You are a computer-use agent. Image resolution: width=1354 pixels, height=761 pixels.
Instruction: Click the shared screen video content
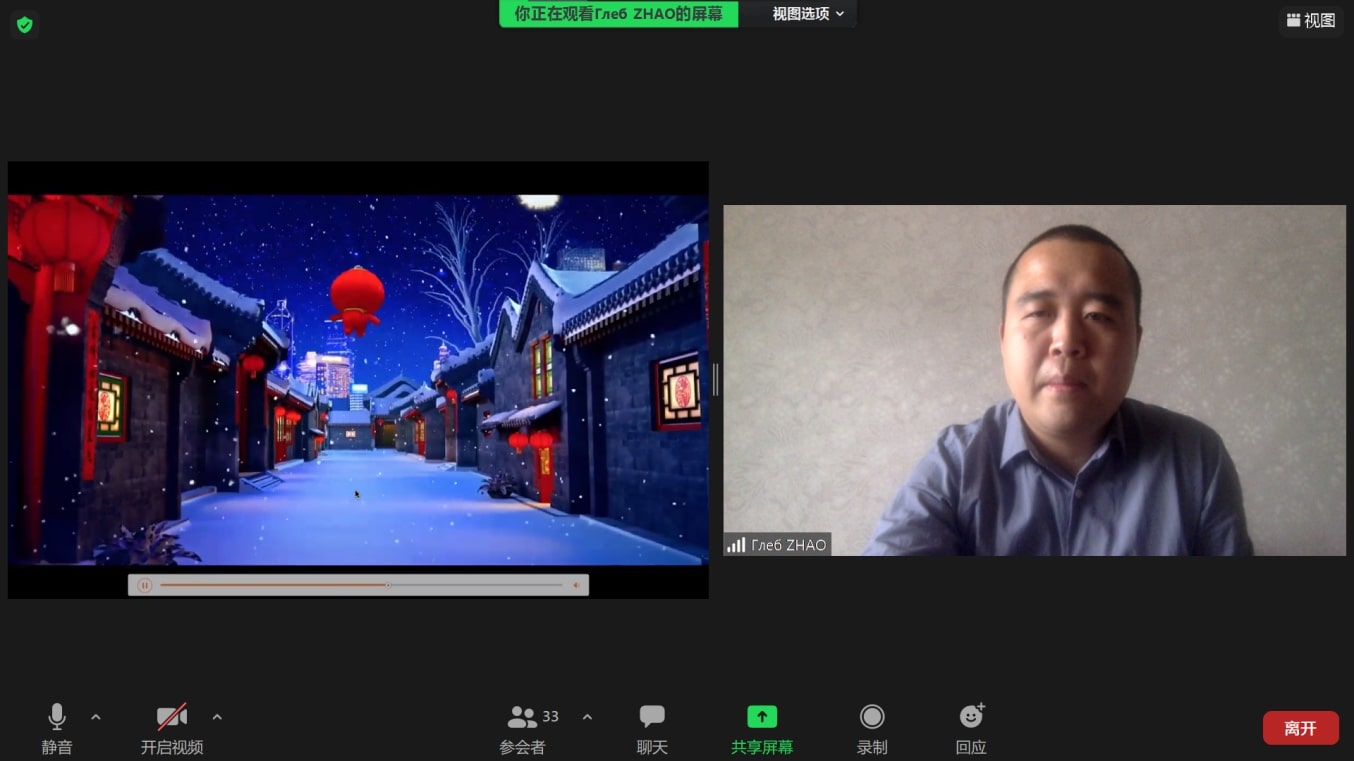click(x=358, y=379)
